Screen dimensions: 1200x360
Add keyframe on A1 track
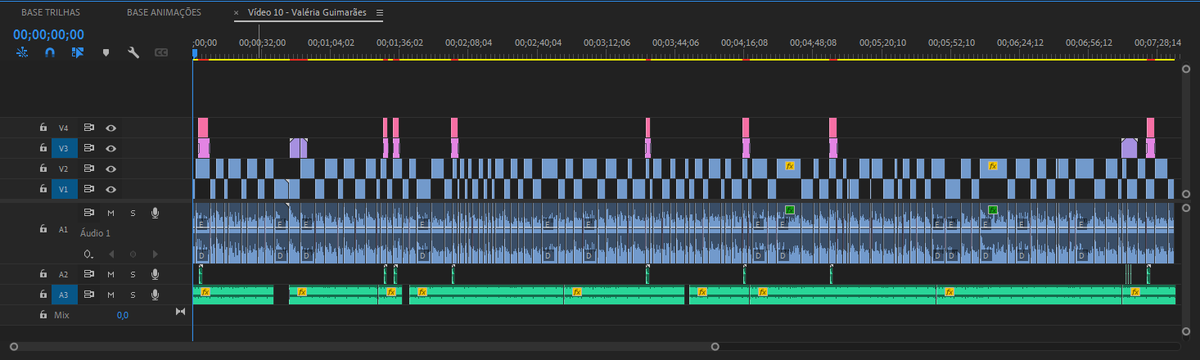click(132, 254)
